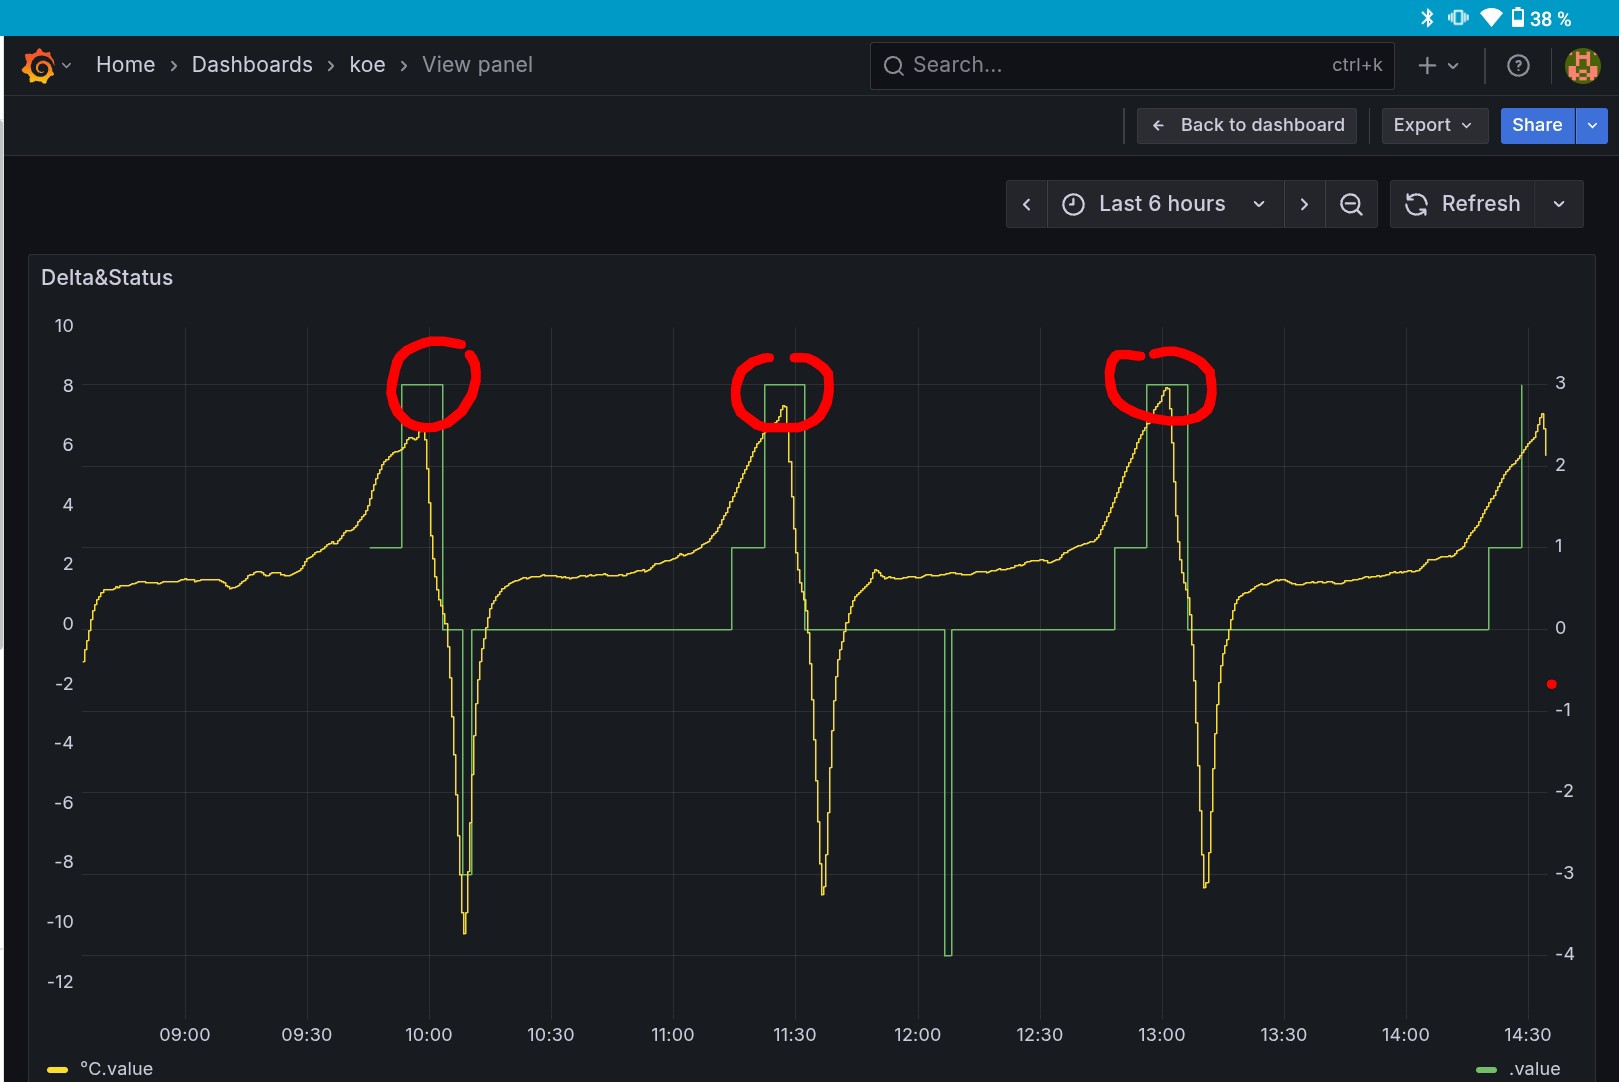Shift time range forward with right arrow
Viewport: 1619px width, 1082px height.
pos(1304,204)
